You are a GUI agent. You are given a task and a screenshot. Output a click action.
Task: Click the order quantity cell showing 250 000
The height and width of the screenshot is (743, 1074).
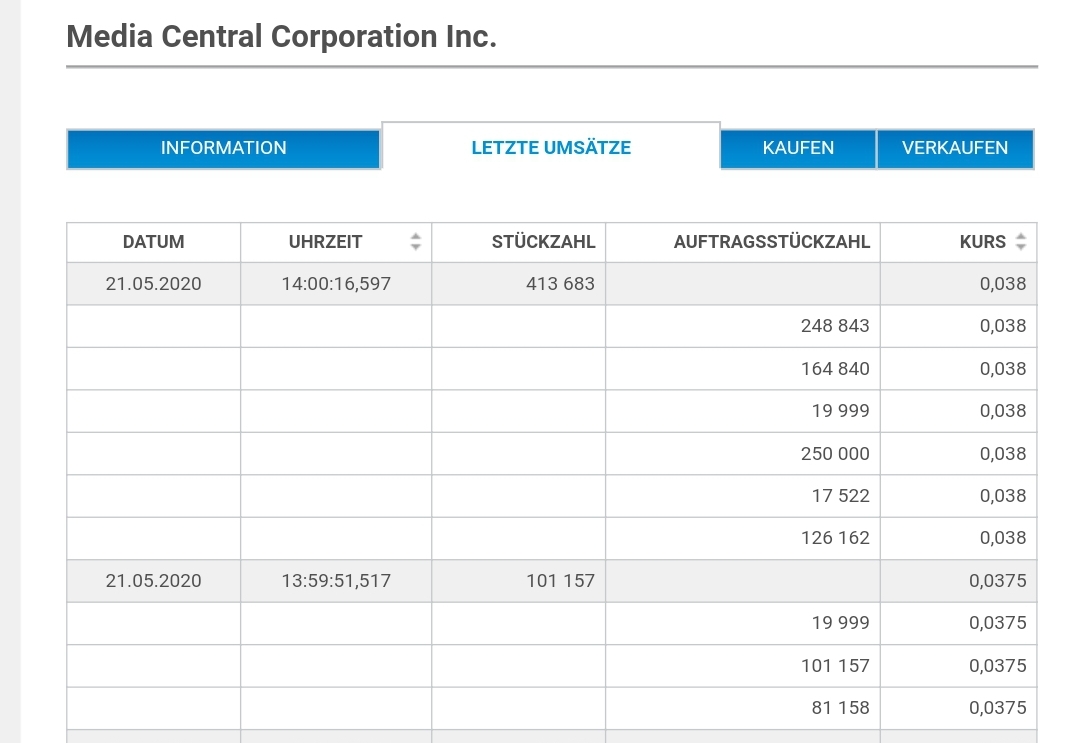836,453
